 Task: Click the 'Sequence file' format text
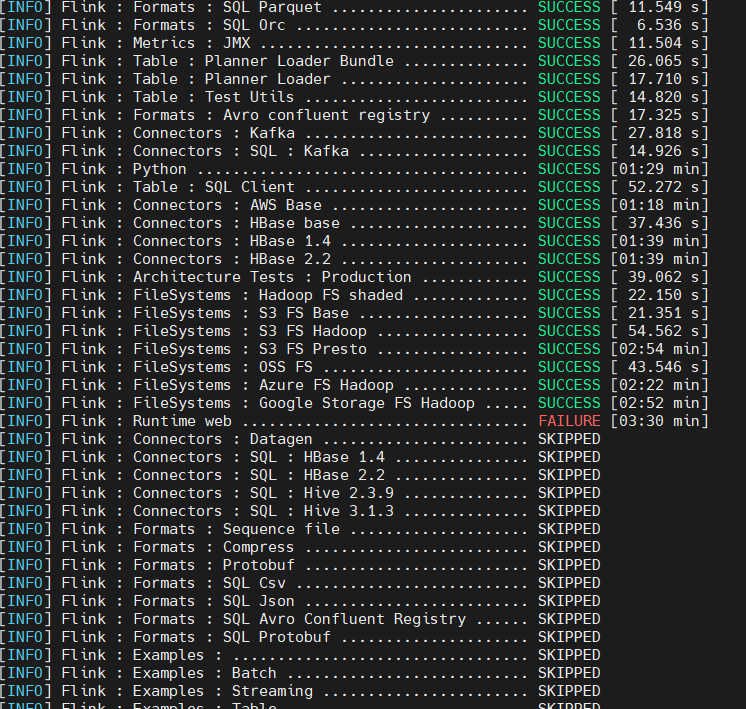[281, 529]
